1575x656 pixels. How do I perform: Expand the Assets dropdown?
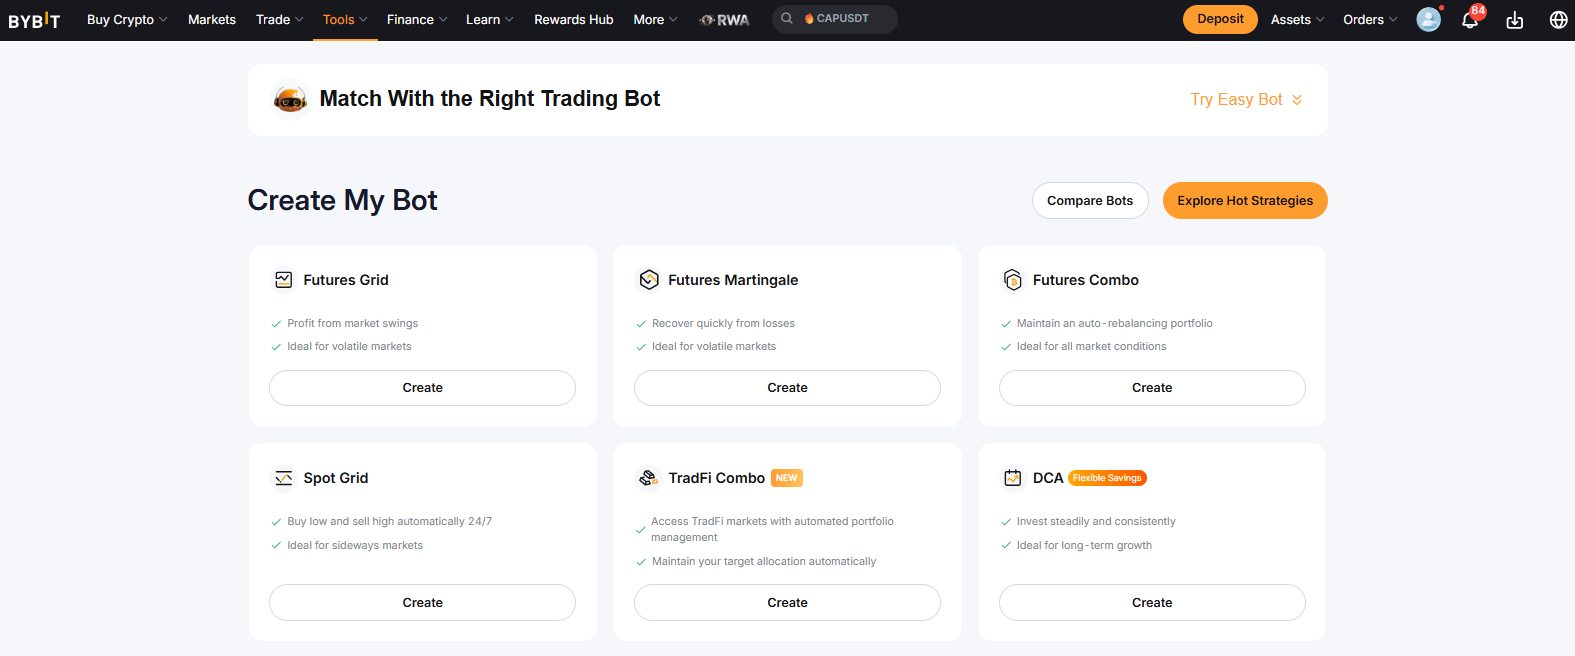click(x=1297, y=19)
